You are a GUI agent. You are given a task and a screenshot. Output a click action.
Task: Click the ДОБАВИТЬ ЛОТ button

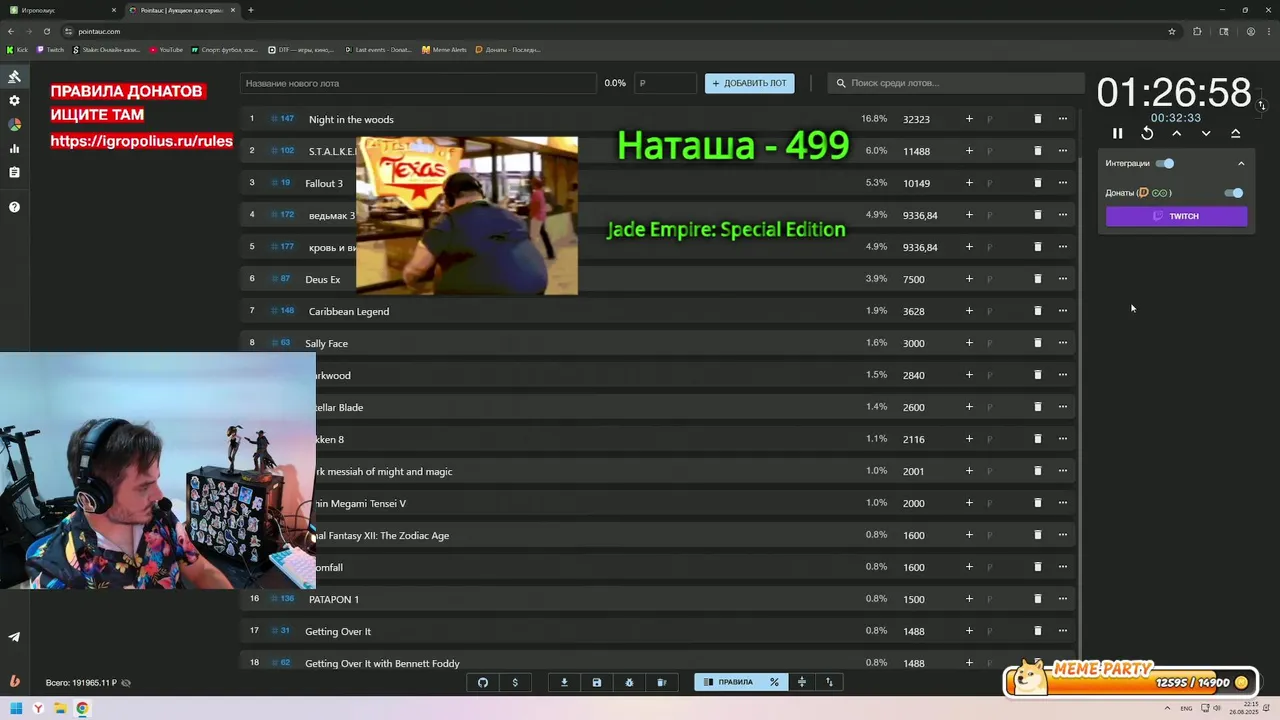750,83
